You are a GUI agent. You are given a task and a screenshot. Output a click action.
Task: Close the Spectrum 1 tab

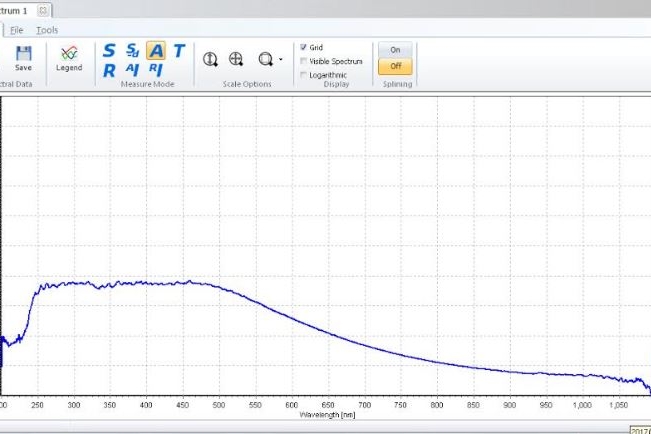(41, 10)
